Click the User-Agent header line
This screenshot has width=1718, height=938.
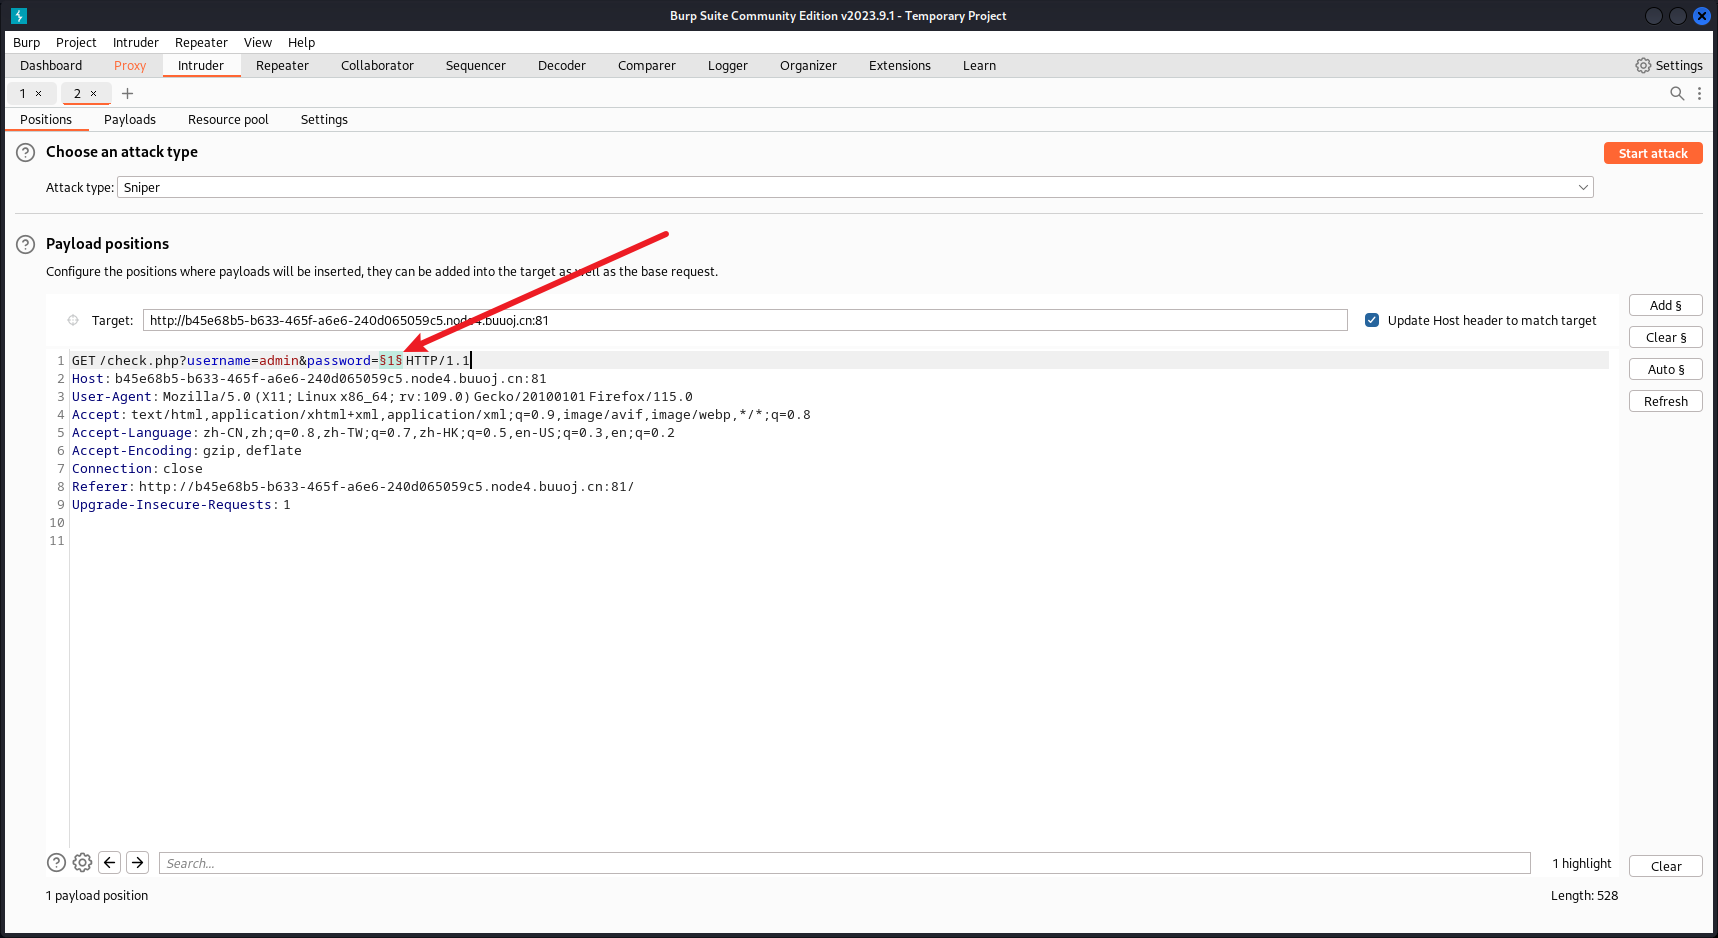pyautogui.click(x=382, y=396)
